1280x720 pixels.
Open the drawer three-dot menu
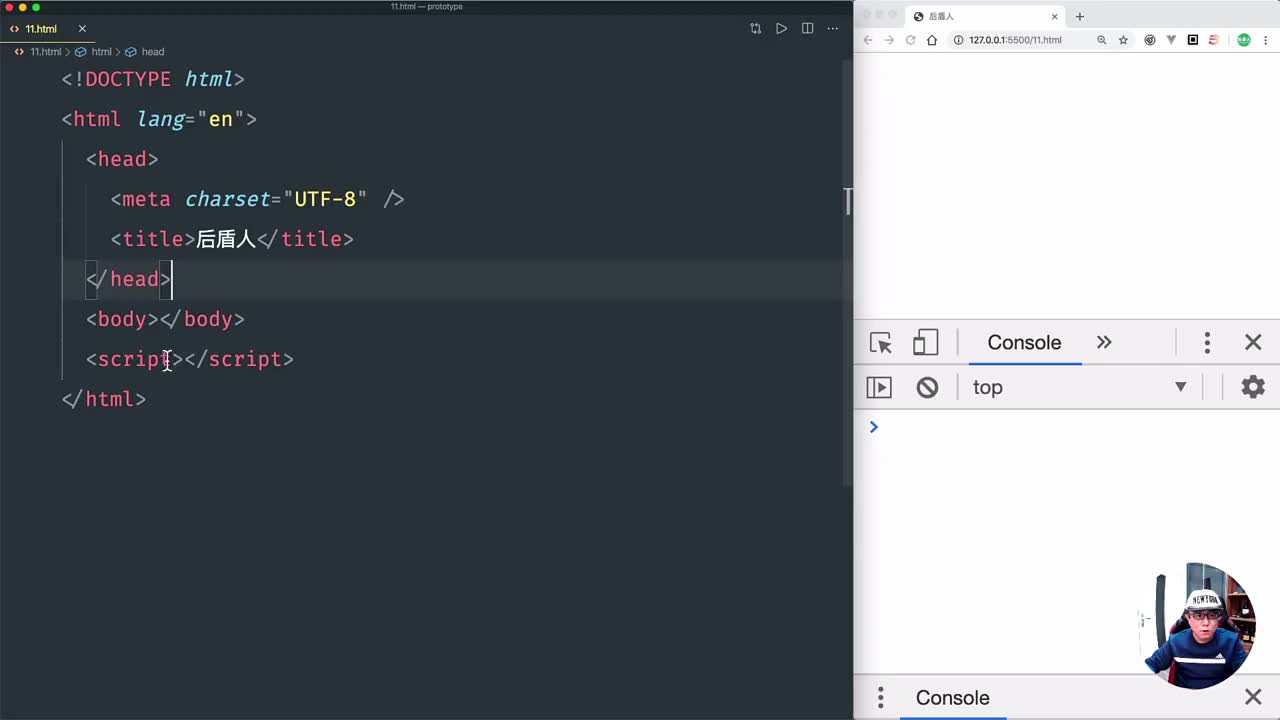click(881, 698)
